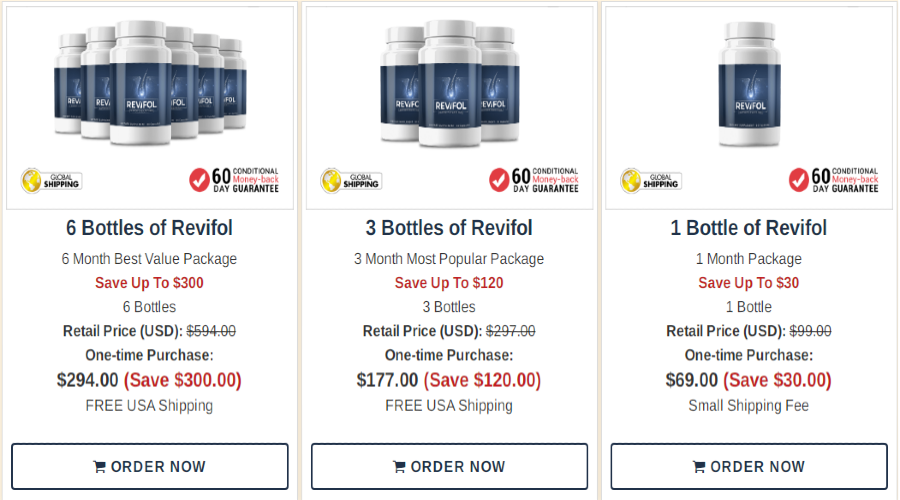Image resolution: width=900 pixels, height=500 pixels.
Task: Click Global Shipping badge on 6-bottle package
Action: click(x=52, y=181)
